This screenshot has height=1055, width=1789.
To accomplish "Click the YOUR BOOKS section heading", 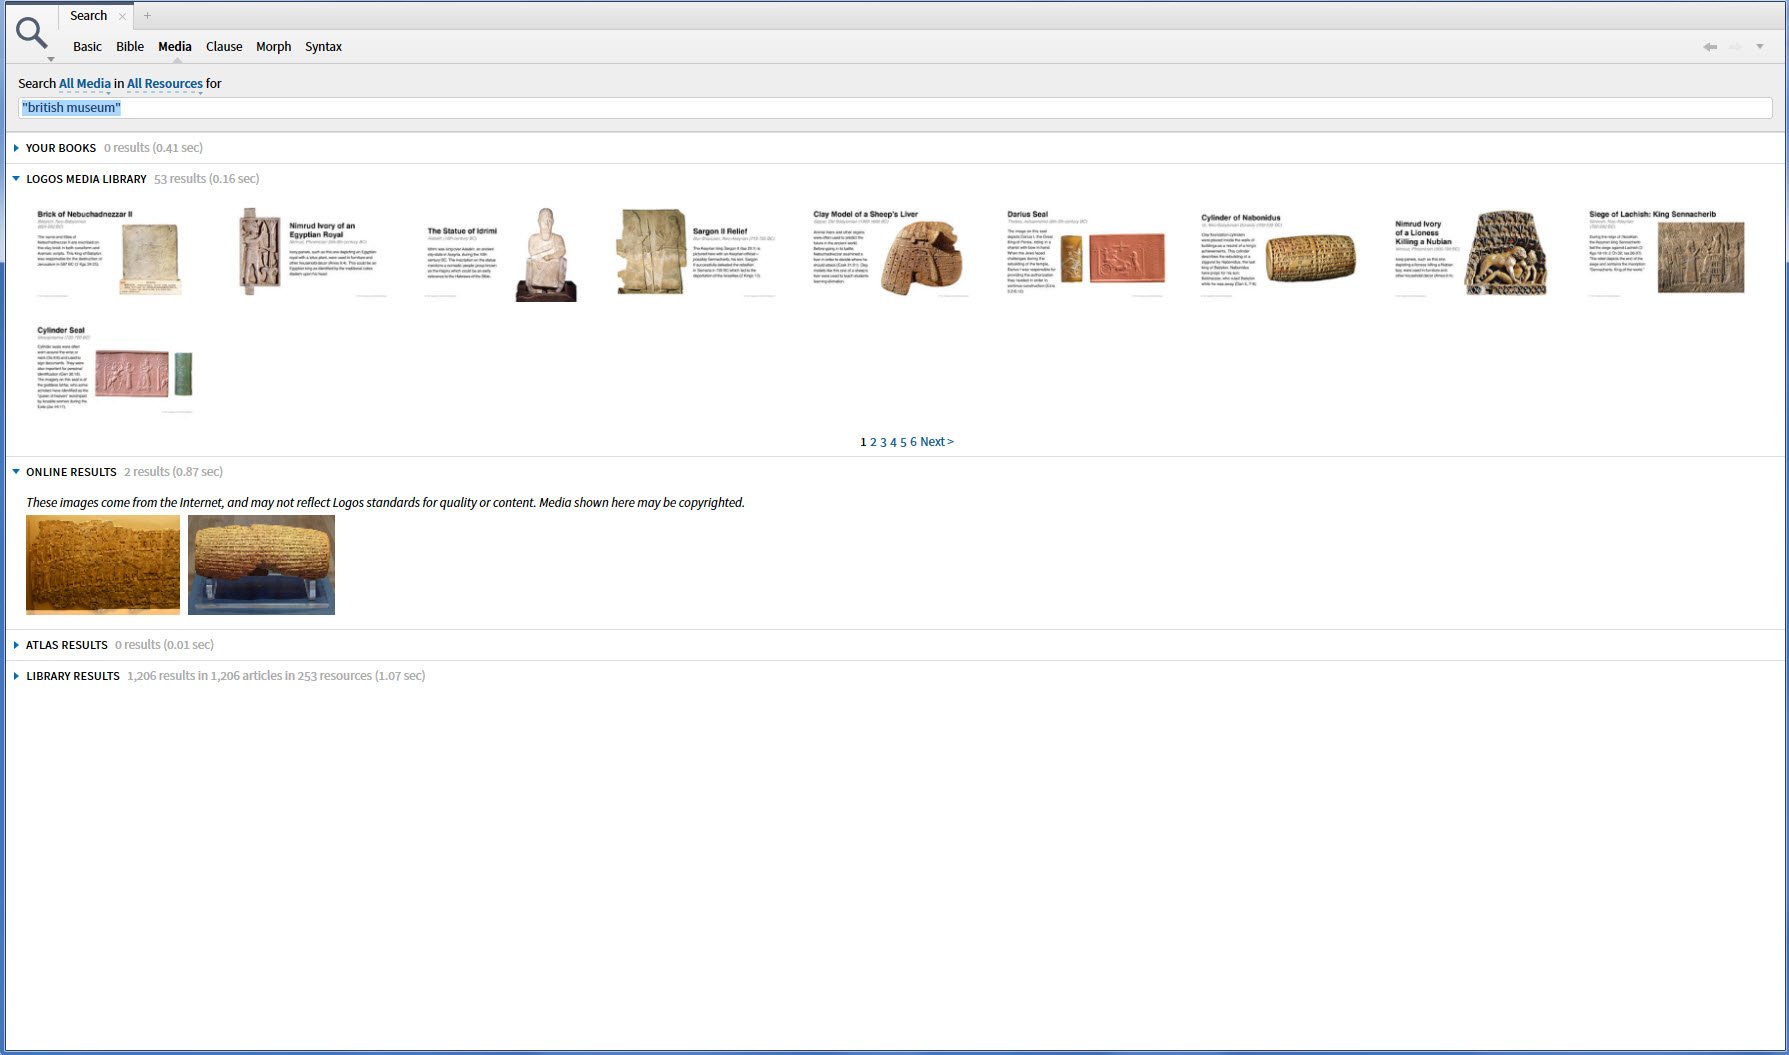I will click(61, 148).
